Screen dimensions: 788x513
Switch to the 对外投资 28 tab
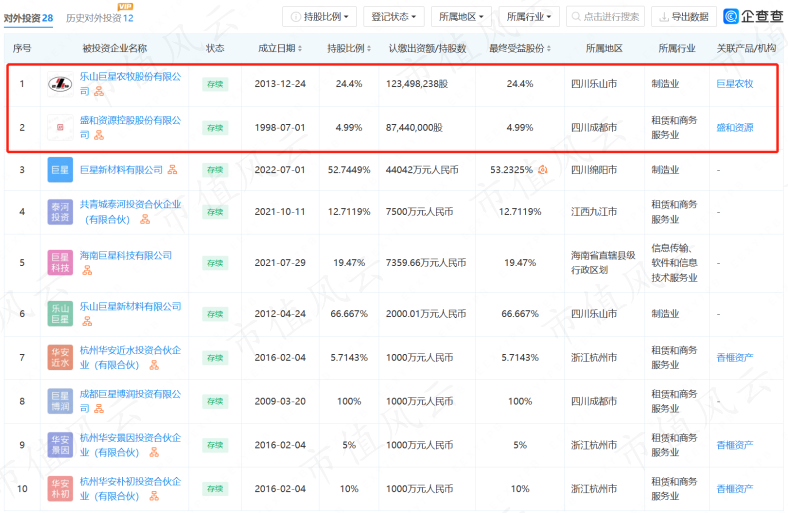(28, 18)
